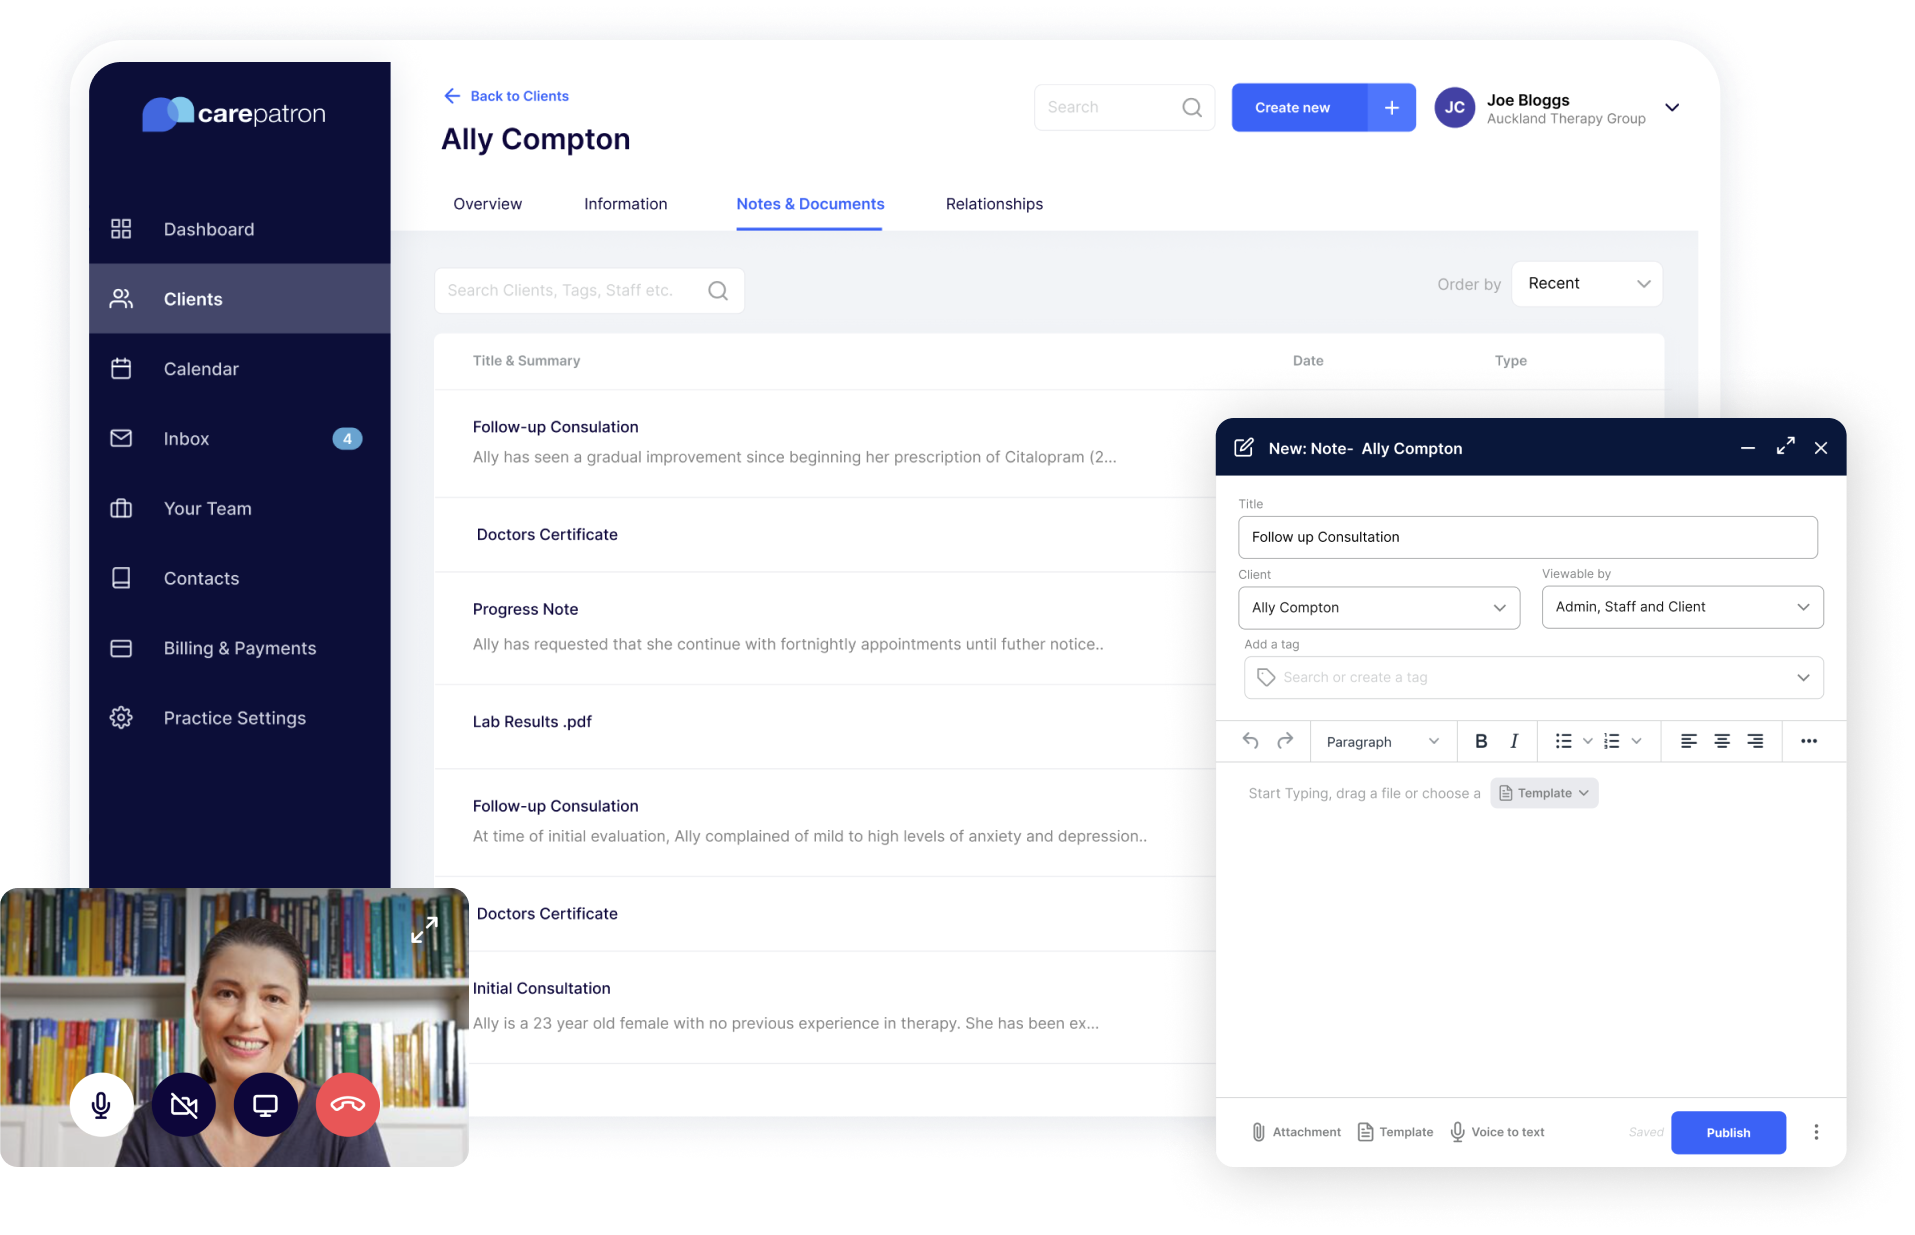The image size is (1915, 1235).
Task: Open the vertical dots menu beside Publish
Action: point(1816,1132)
